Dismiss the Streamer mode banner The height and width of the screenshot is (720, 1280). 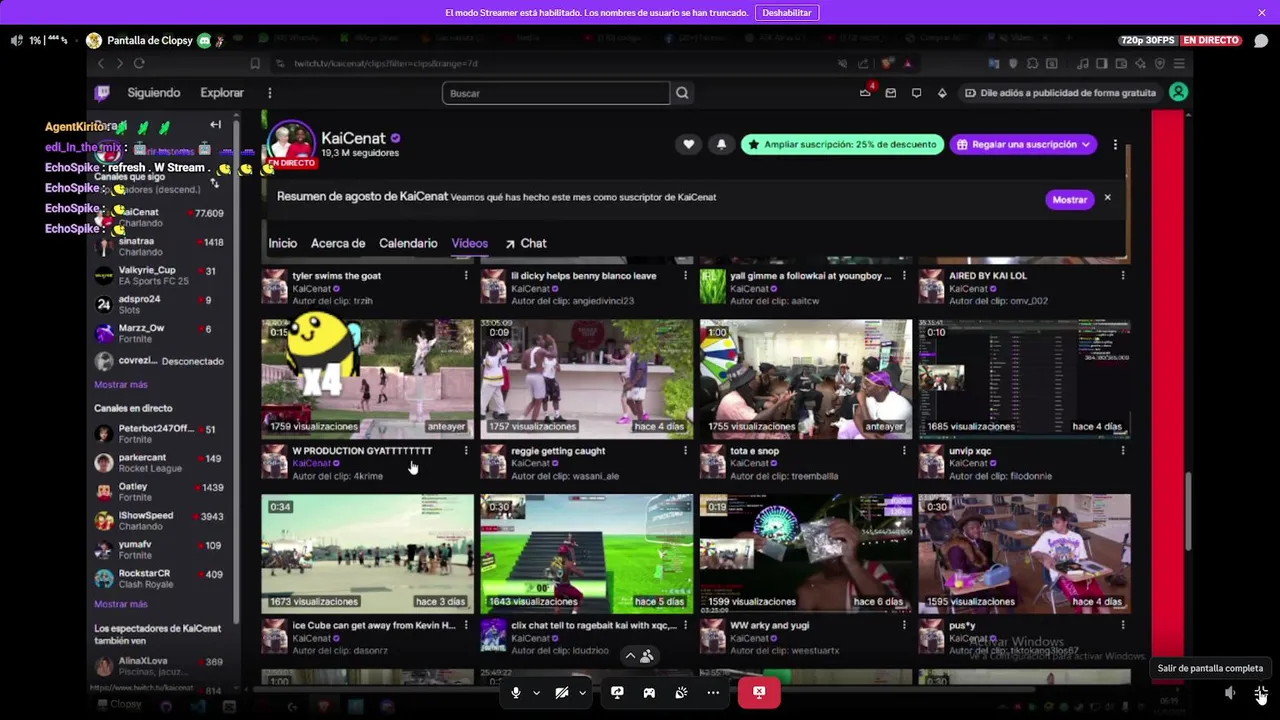[x=1262, y=13]
